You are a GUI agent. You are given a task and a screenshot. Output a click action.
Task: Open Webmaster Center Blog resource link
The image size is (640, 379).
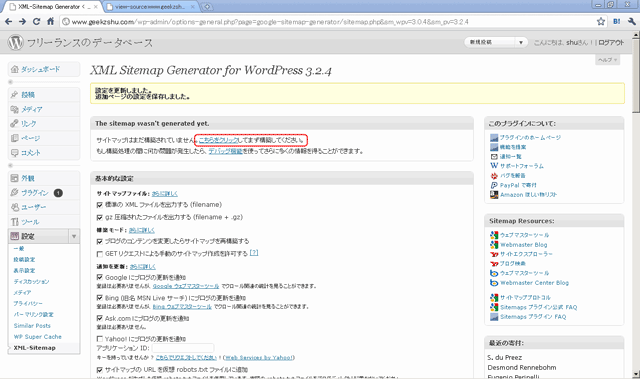(534, 283)
